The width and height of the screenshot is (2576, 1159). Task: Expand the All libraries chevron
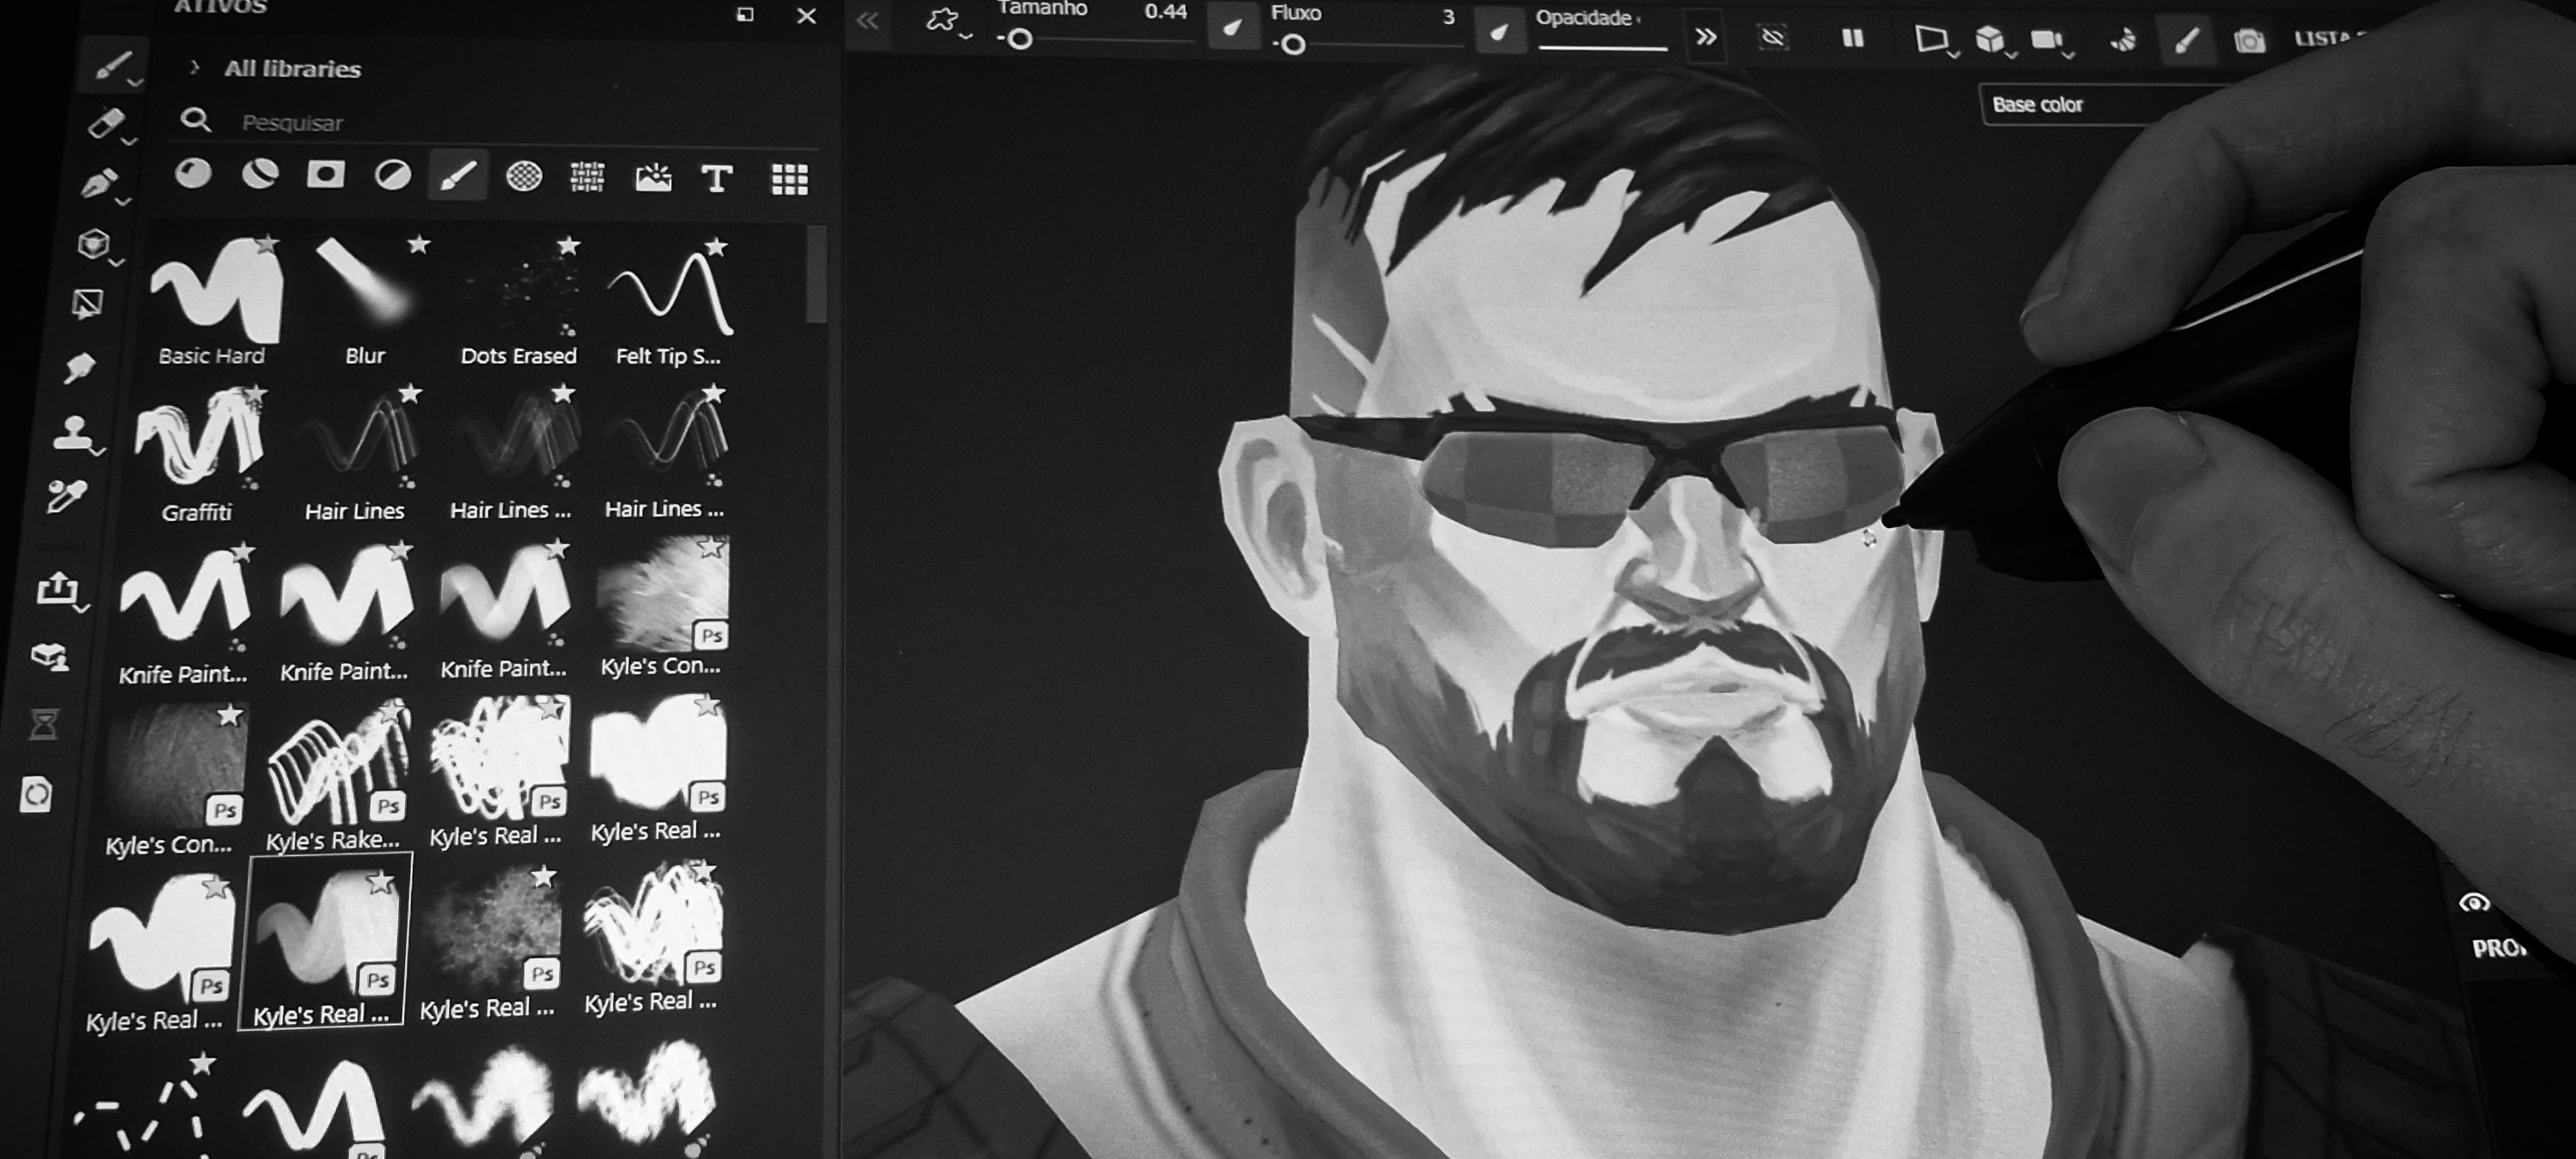[194, 67]
